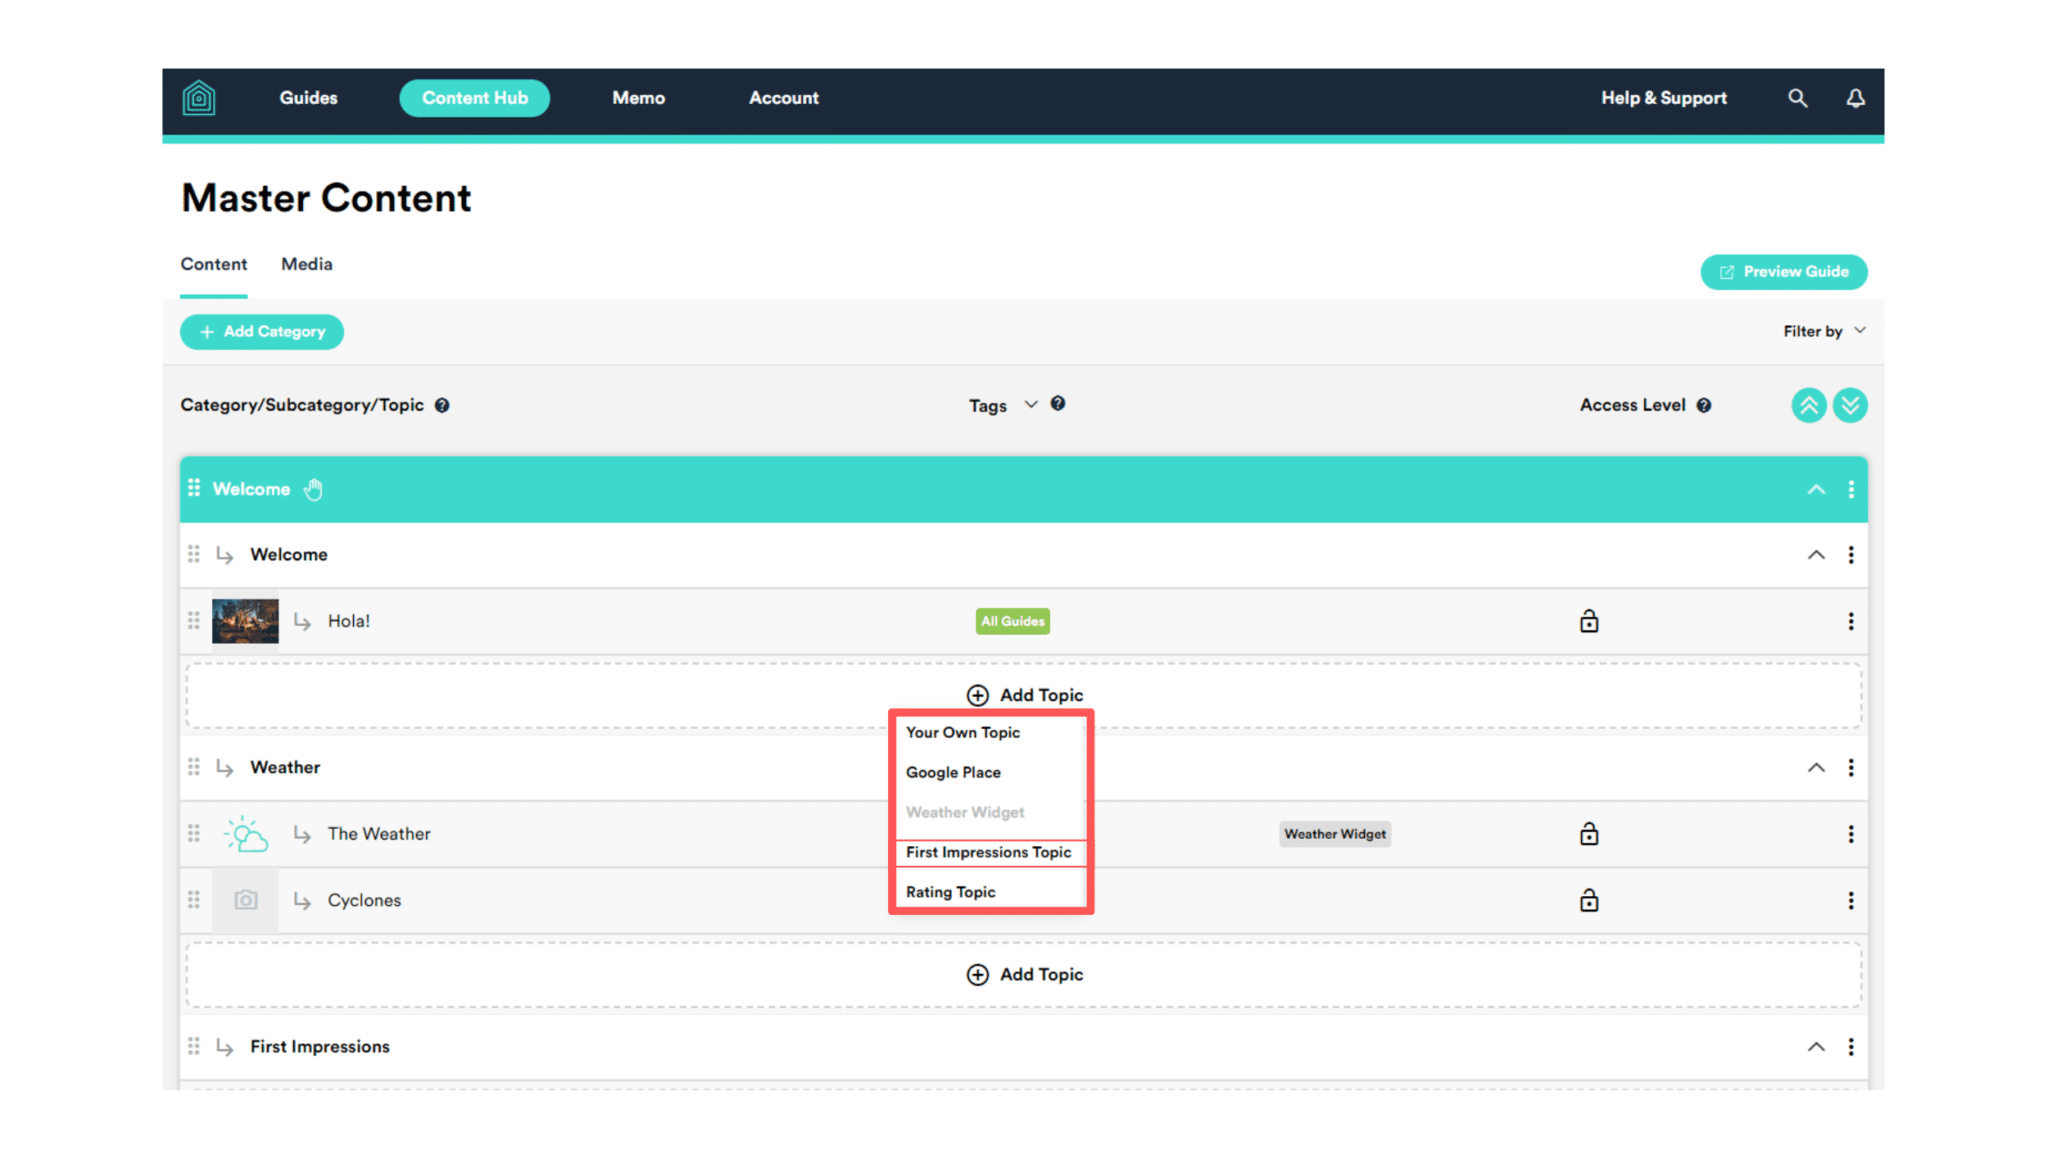This screenshot has height=1159, width=2048.
Task: Collapse the Welcome subcategory section
Action: click(x=1816, y=554)
